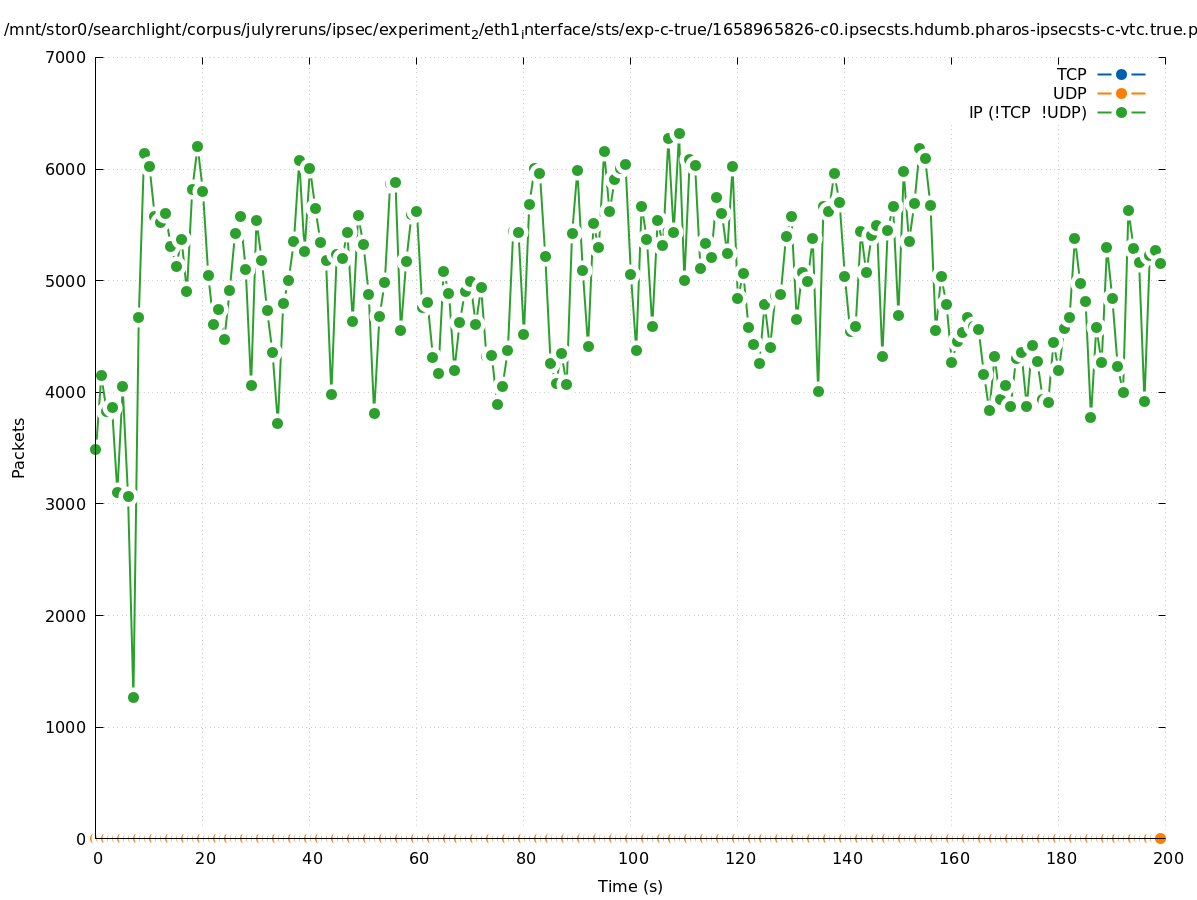The height and width of the screenshot is (900, 1197).
Task: Select the TCP legend label text
Action: 1071,74
